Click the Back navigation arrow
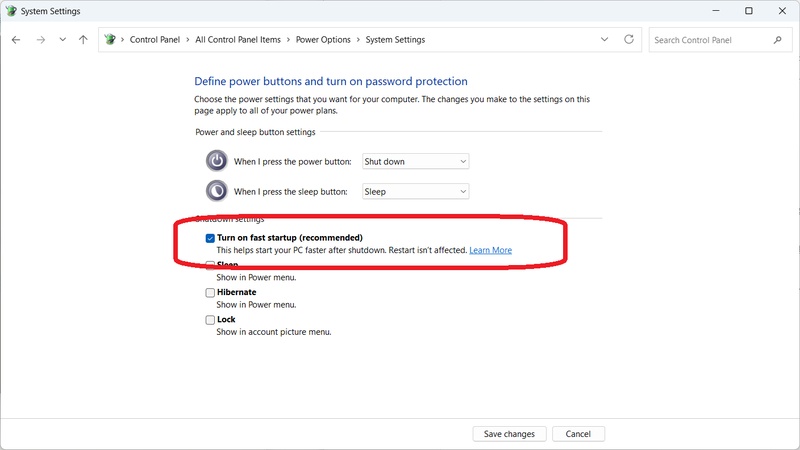The height and width of the screenshot is (450, 800). point(16,40)
